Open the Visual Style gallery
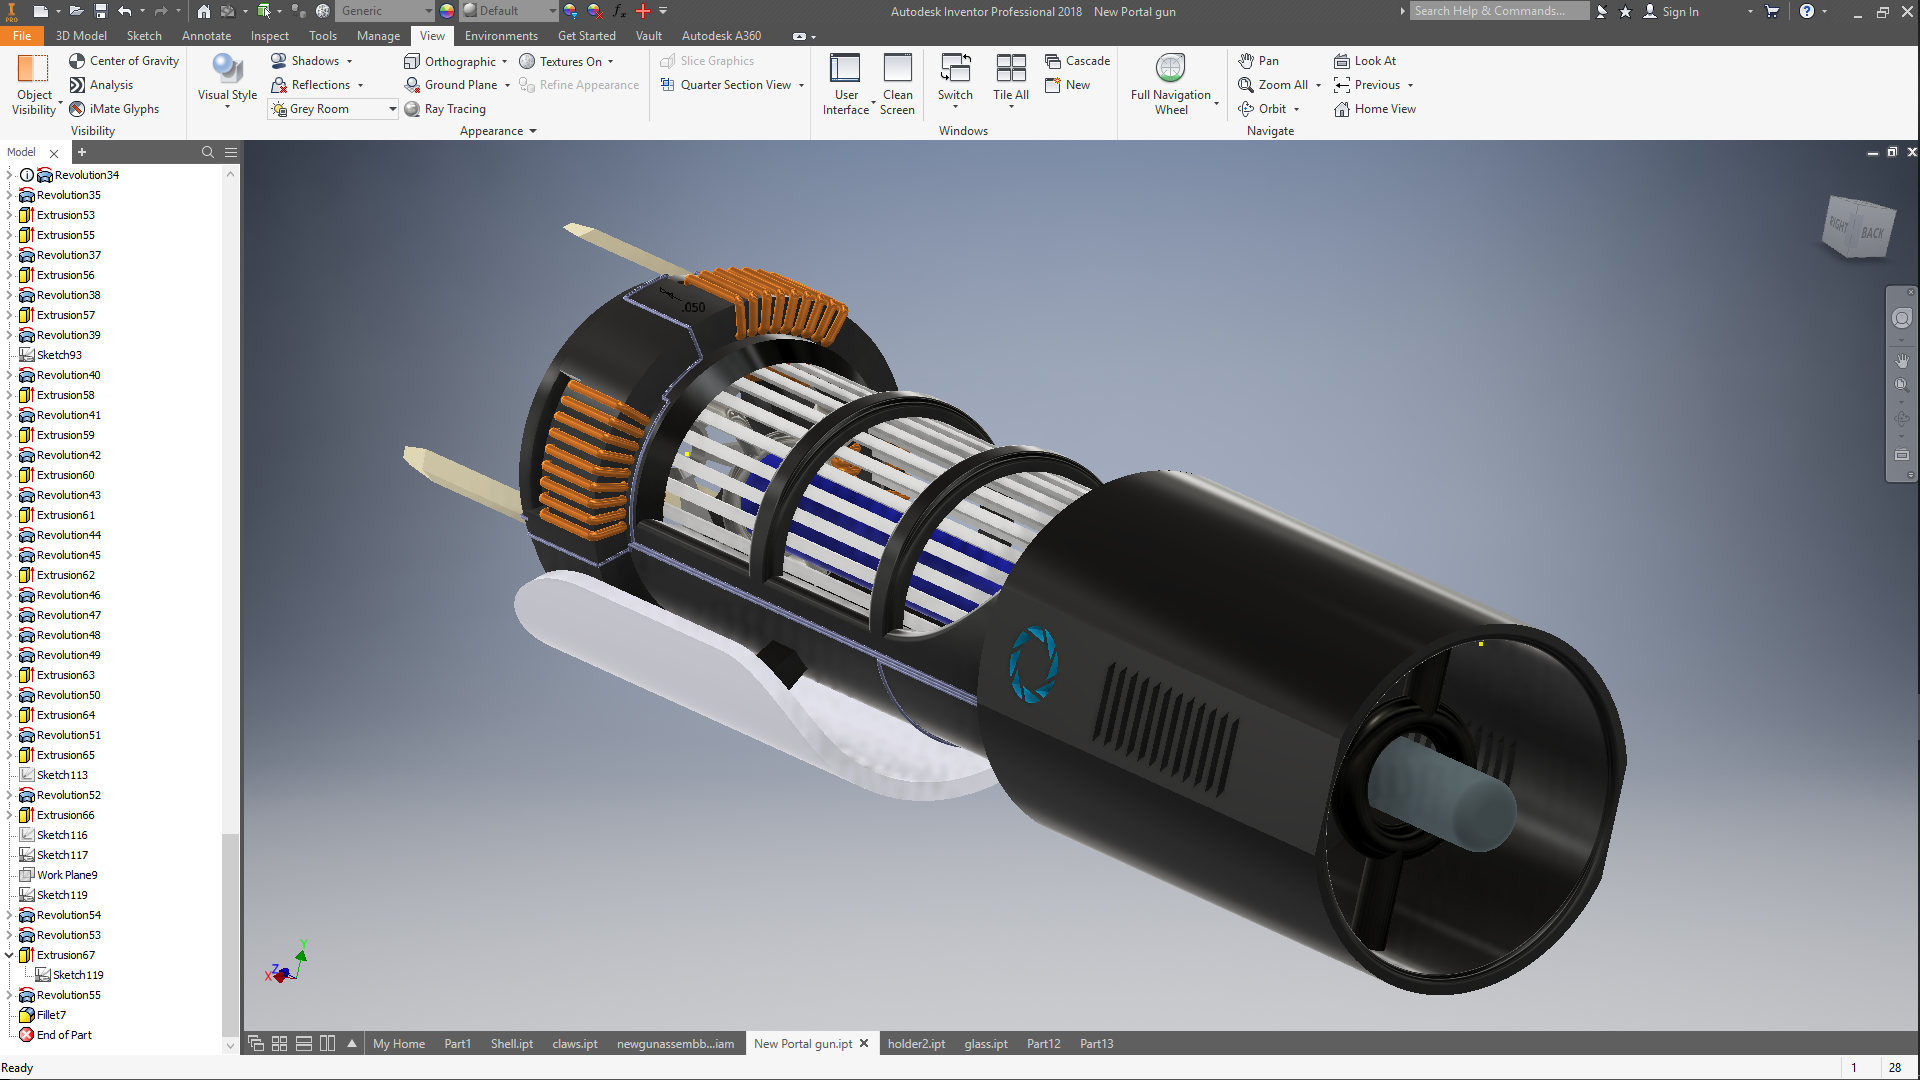The image size is (1920, 1080). pos(227,80)
